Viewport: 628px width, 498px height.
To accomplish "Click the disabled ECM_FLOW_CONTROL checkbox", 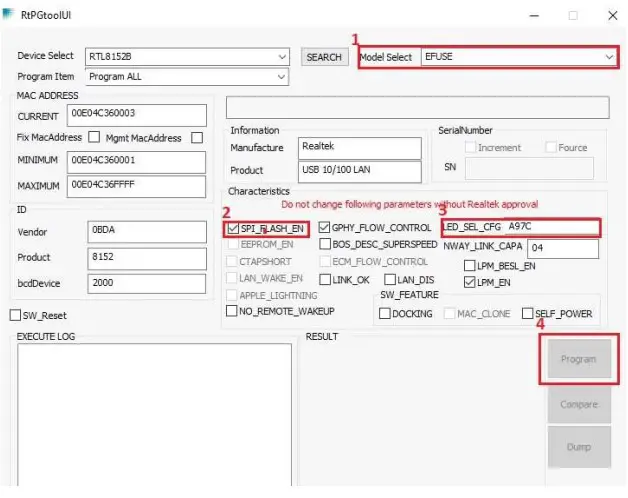I will 325,261.
